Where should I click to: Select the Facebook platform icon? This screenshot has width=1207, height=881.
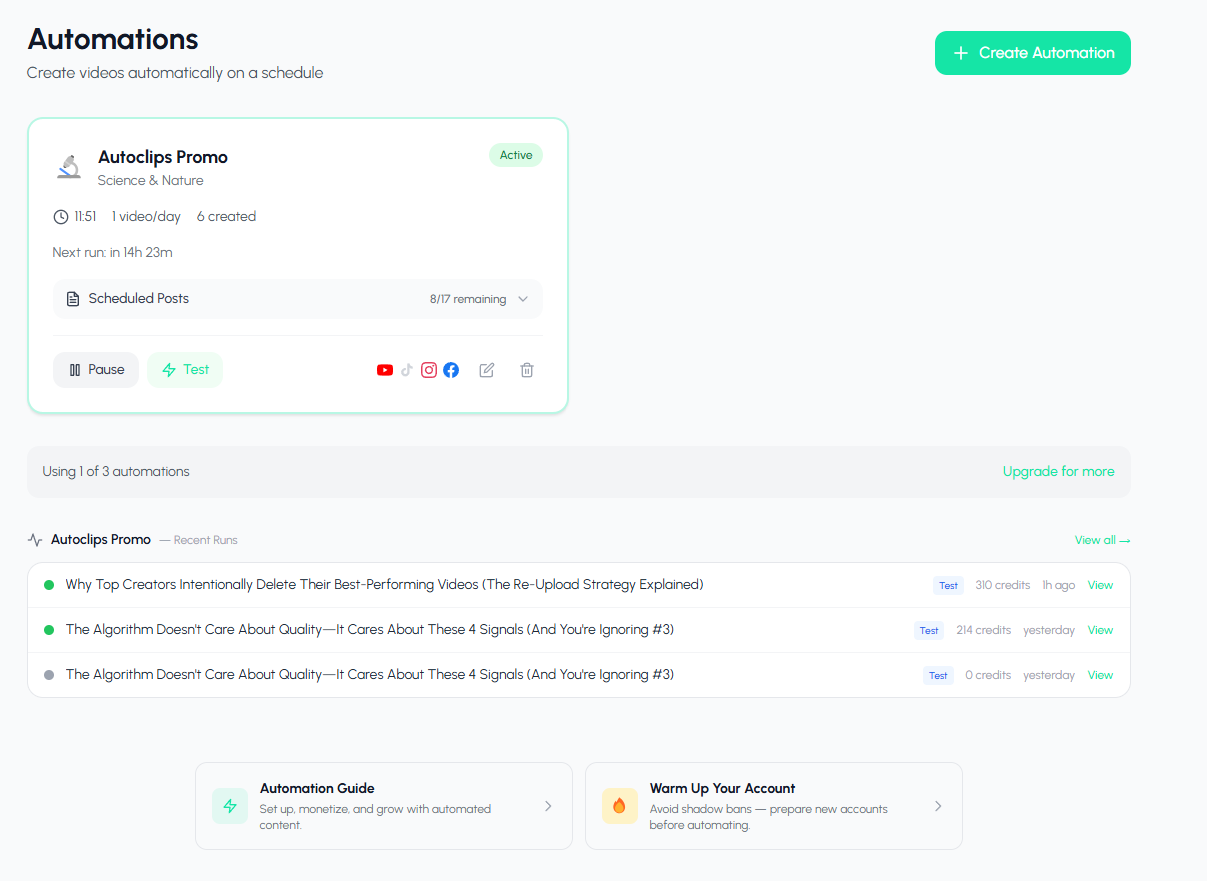[x=451, y=370]
